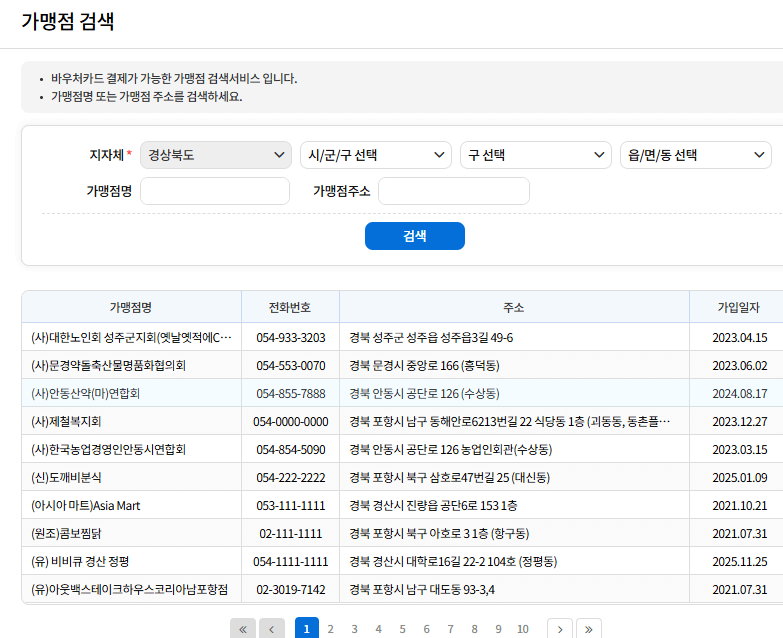This screenshot has width=783, height=638.
Task: Open the 구 선택 dropdown
Action: coord(536,155)
